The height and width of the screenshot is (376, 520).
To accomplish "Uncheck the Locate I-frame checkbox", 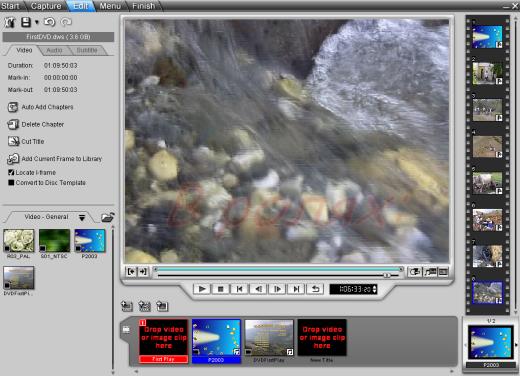I will (x=11, y=172).
